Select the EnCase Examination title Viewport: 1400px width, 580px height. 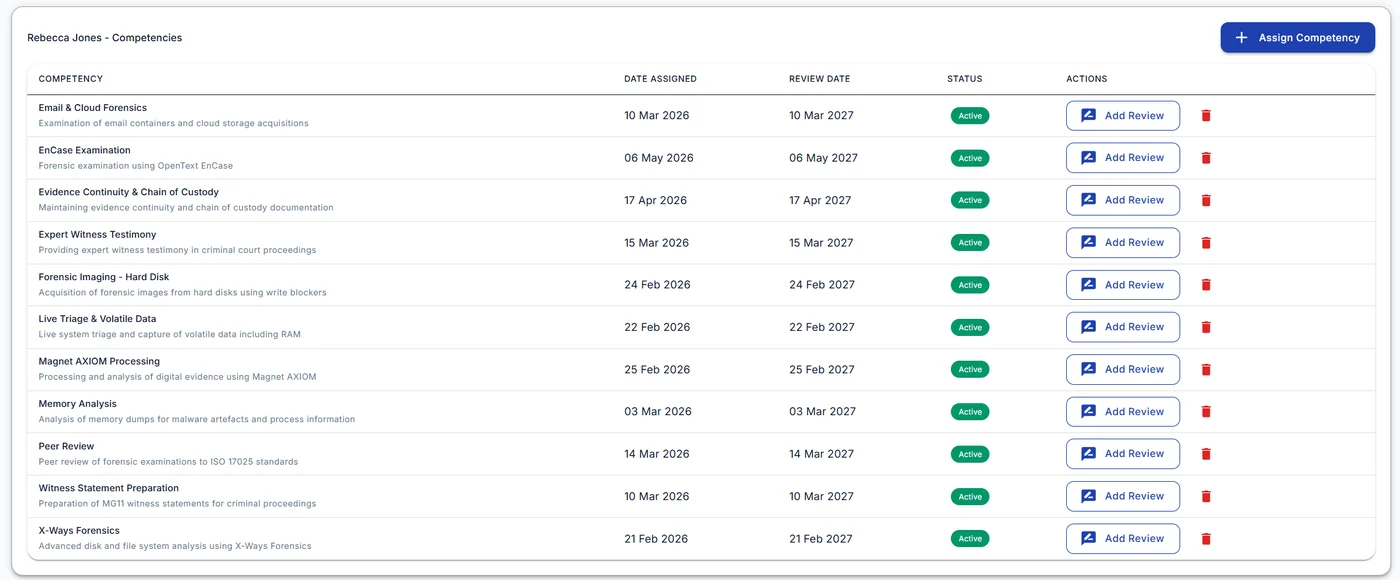pos(84,150)
